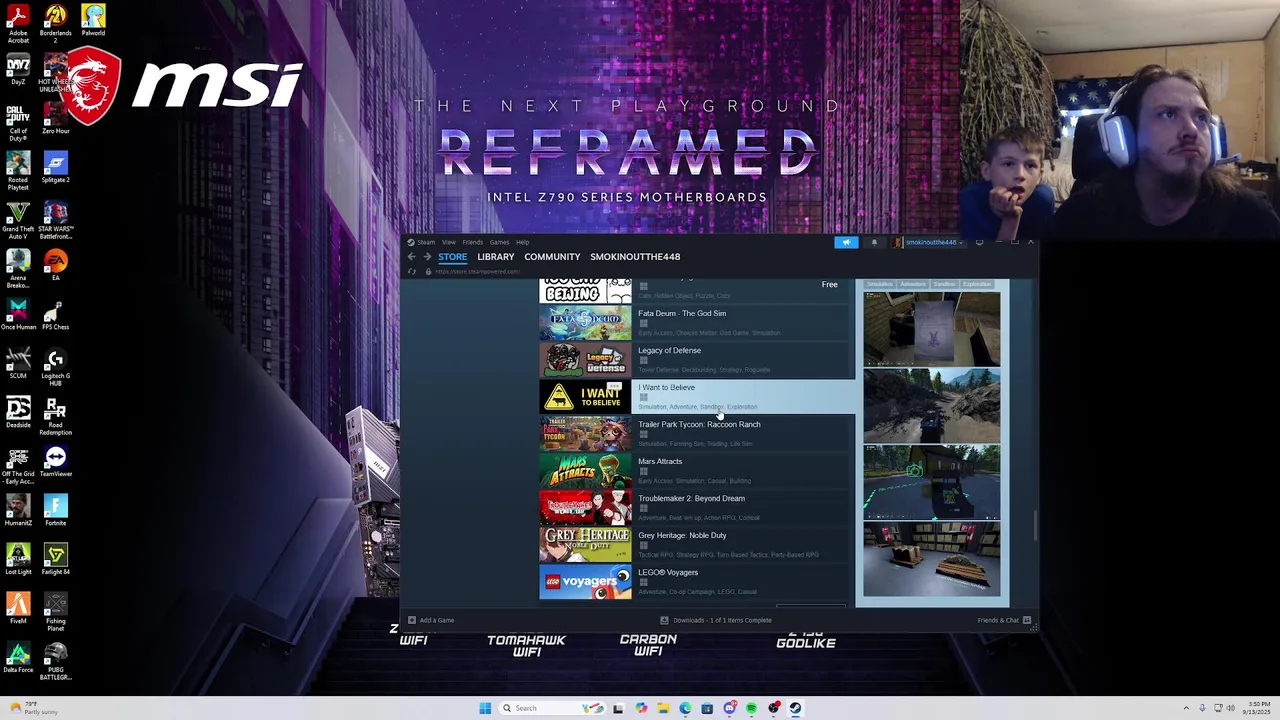
Task: Open Grand Theft Auto V shortcut
Action: pos(18,220)
